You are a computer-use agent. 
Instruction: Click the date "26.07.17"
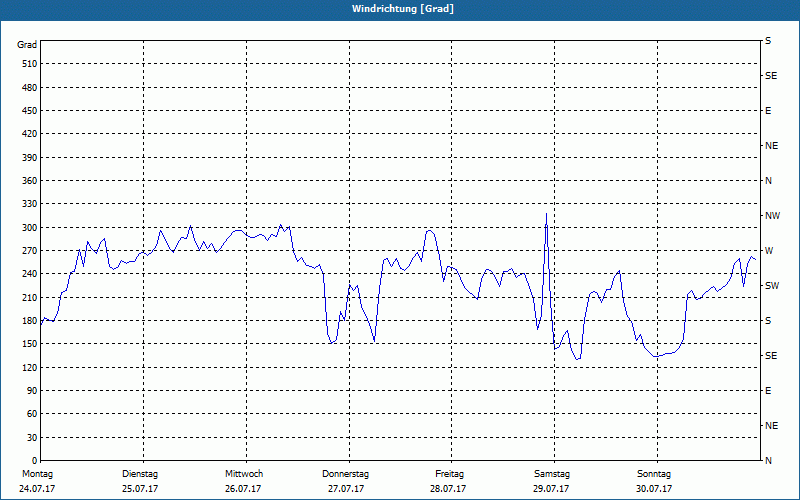[243, 489]
